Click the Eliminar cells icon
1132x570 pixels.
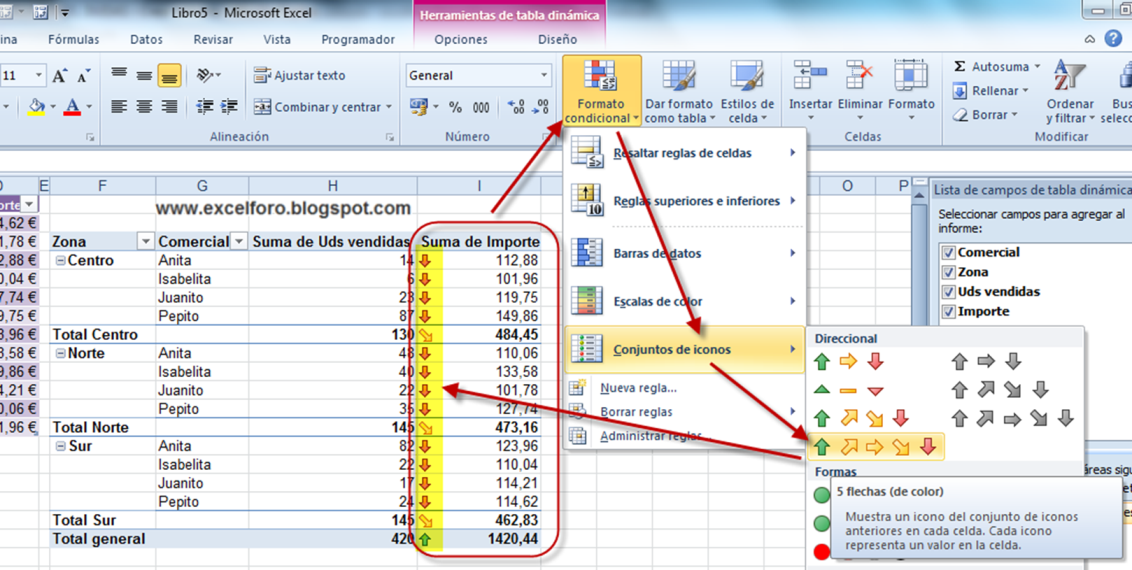(859, 75)
